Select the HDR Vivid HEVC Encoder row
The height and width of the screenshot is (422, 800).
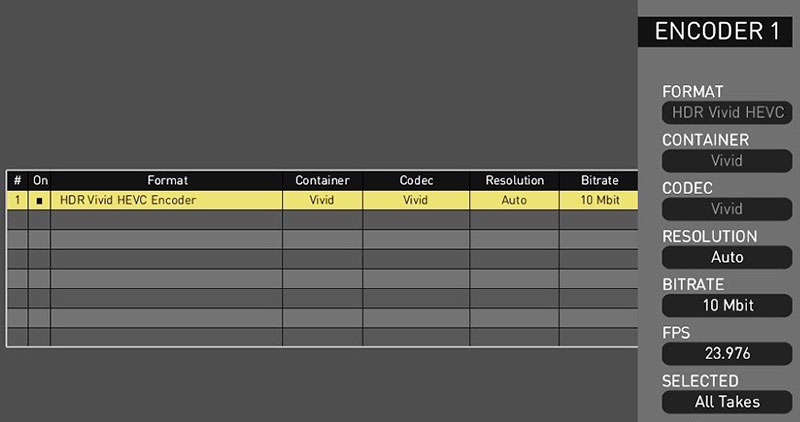pos(166,200)
